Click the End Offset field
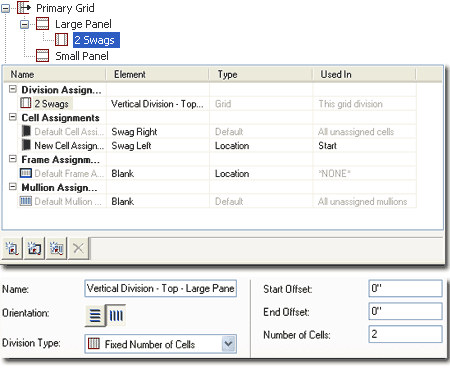This screenshot has height=381, width=450. (405, 311)
